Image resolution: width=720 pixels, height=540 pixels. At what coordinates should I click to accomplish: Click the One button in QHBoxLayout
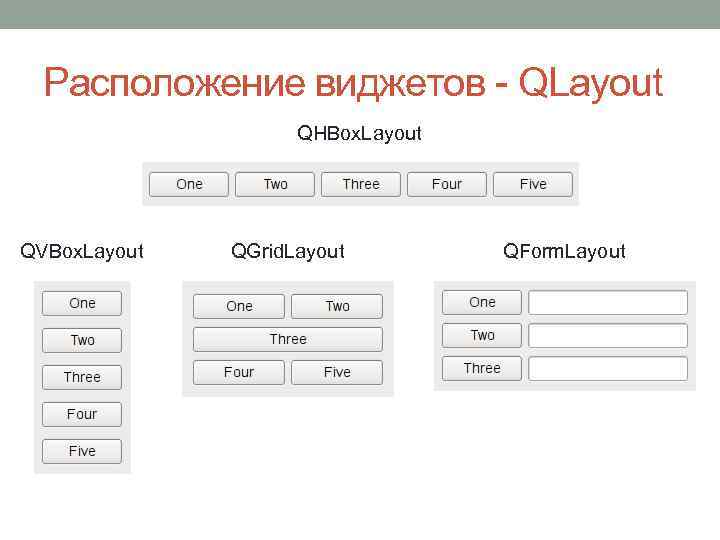(x=189, y=184)
